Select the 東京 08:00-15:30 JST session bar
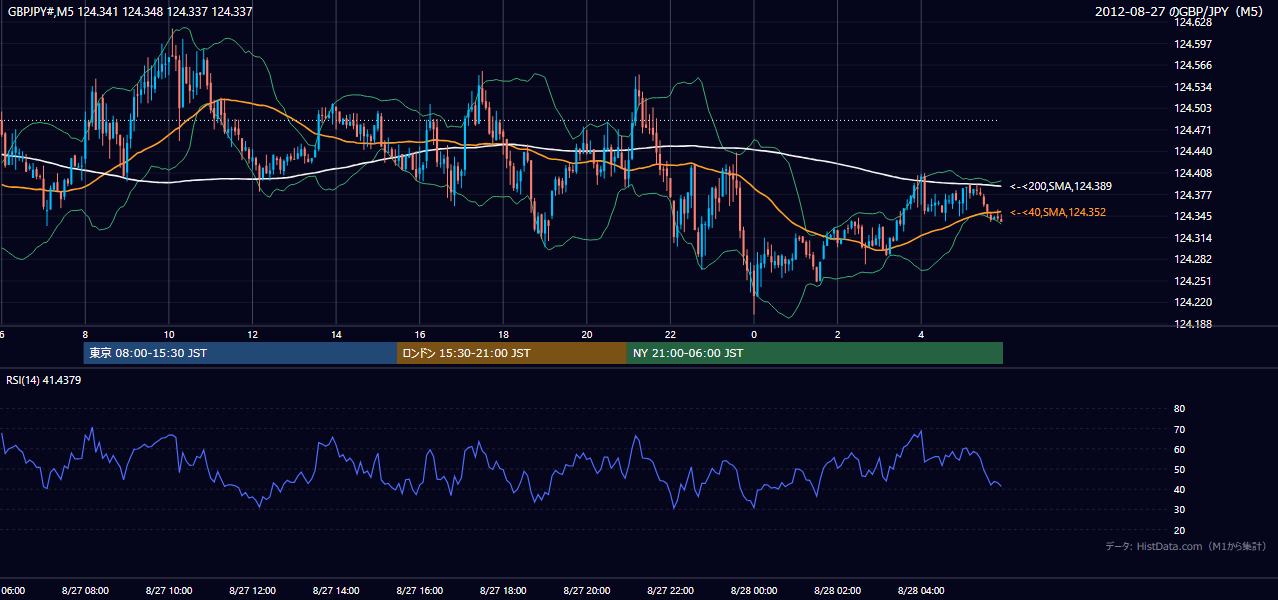 (x=241, y=353)
